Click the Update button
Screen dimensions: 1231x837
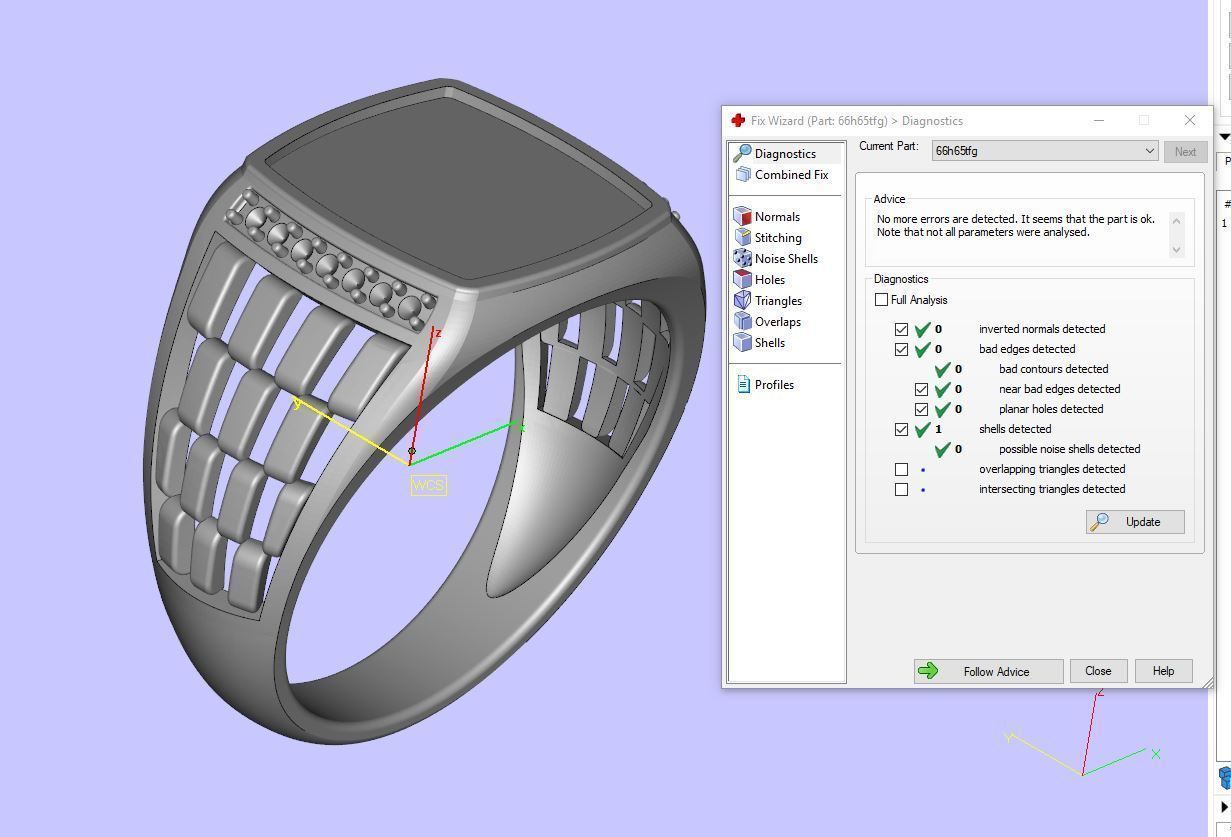click(1135, 521)
